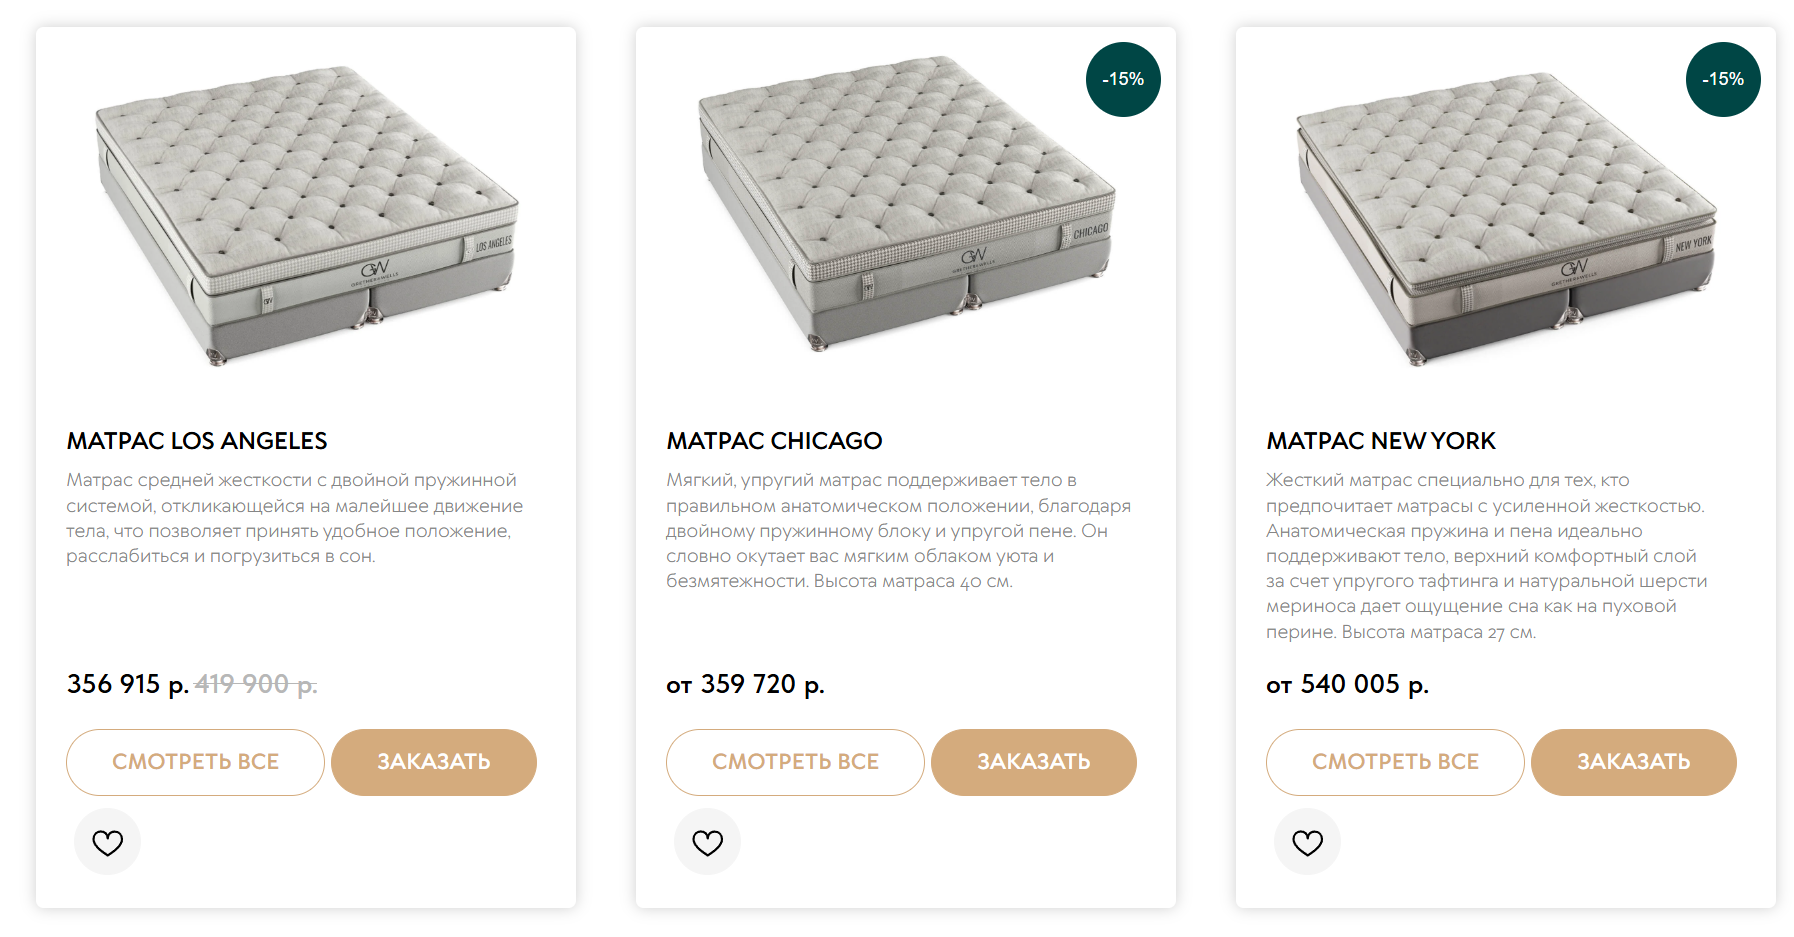Image resolution: width=1794 pixels, height=937 pixels.
Task: Click the -15% badge on New York card
Action: coord(1723,79)
